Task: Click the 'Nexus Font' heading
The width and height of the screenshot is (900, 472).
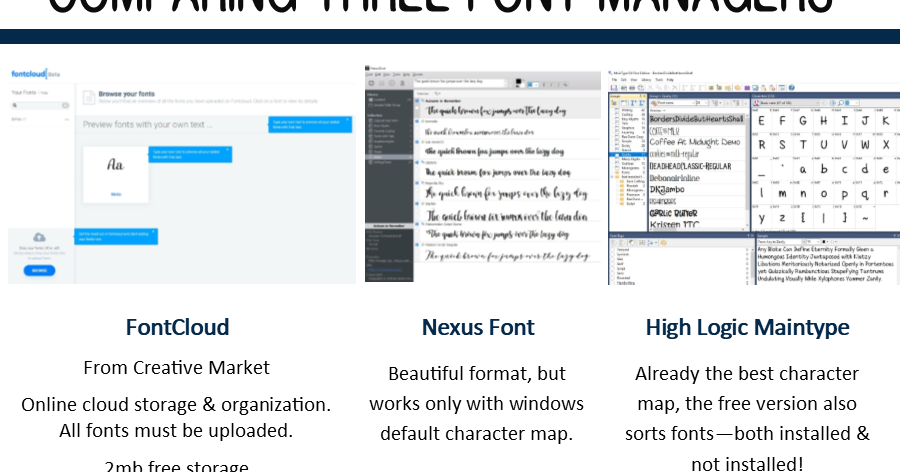Action: pos(478,327)
